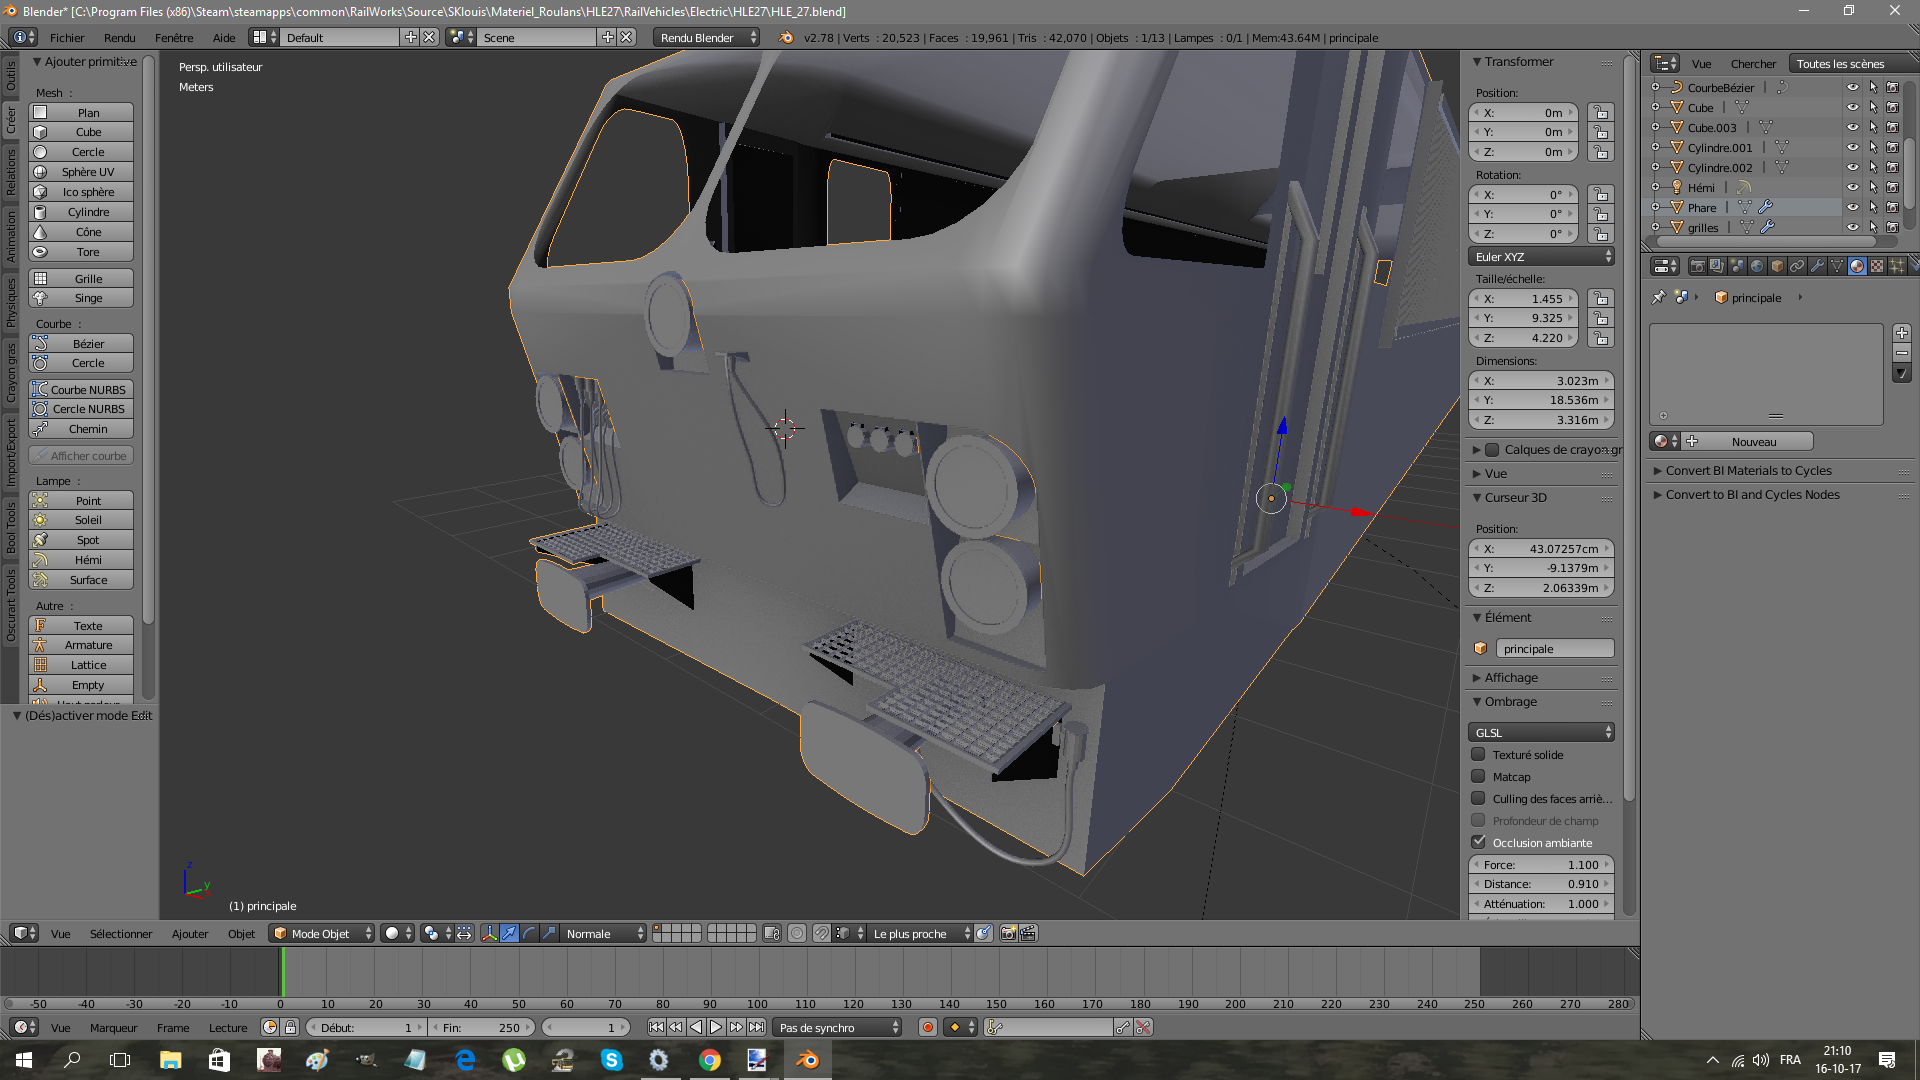Jump to the last frame
1920x1080 pixels.
point(757,1027)
